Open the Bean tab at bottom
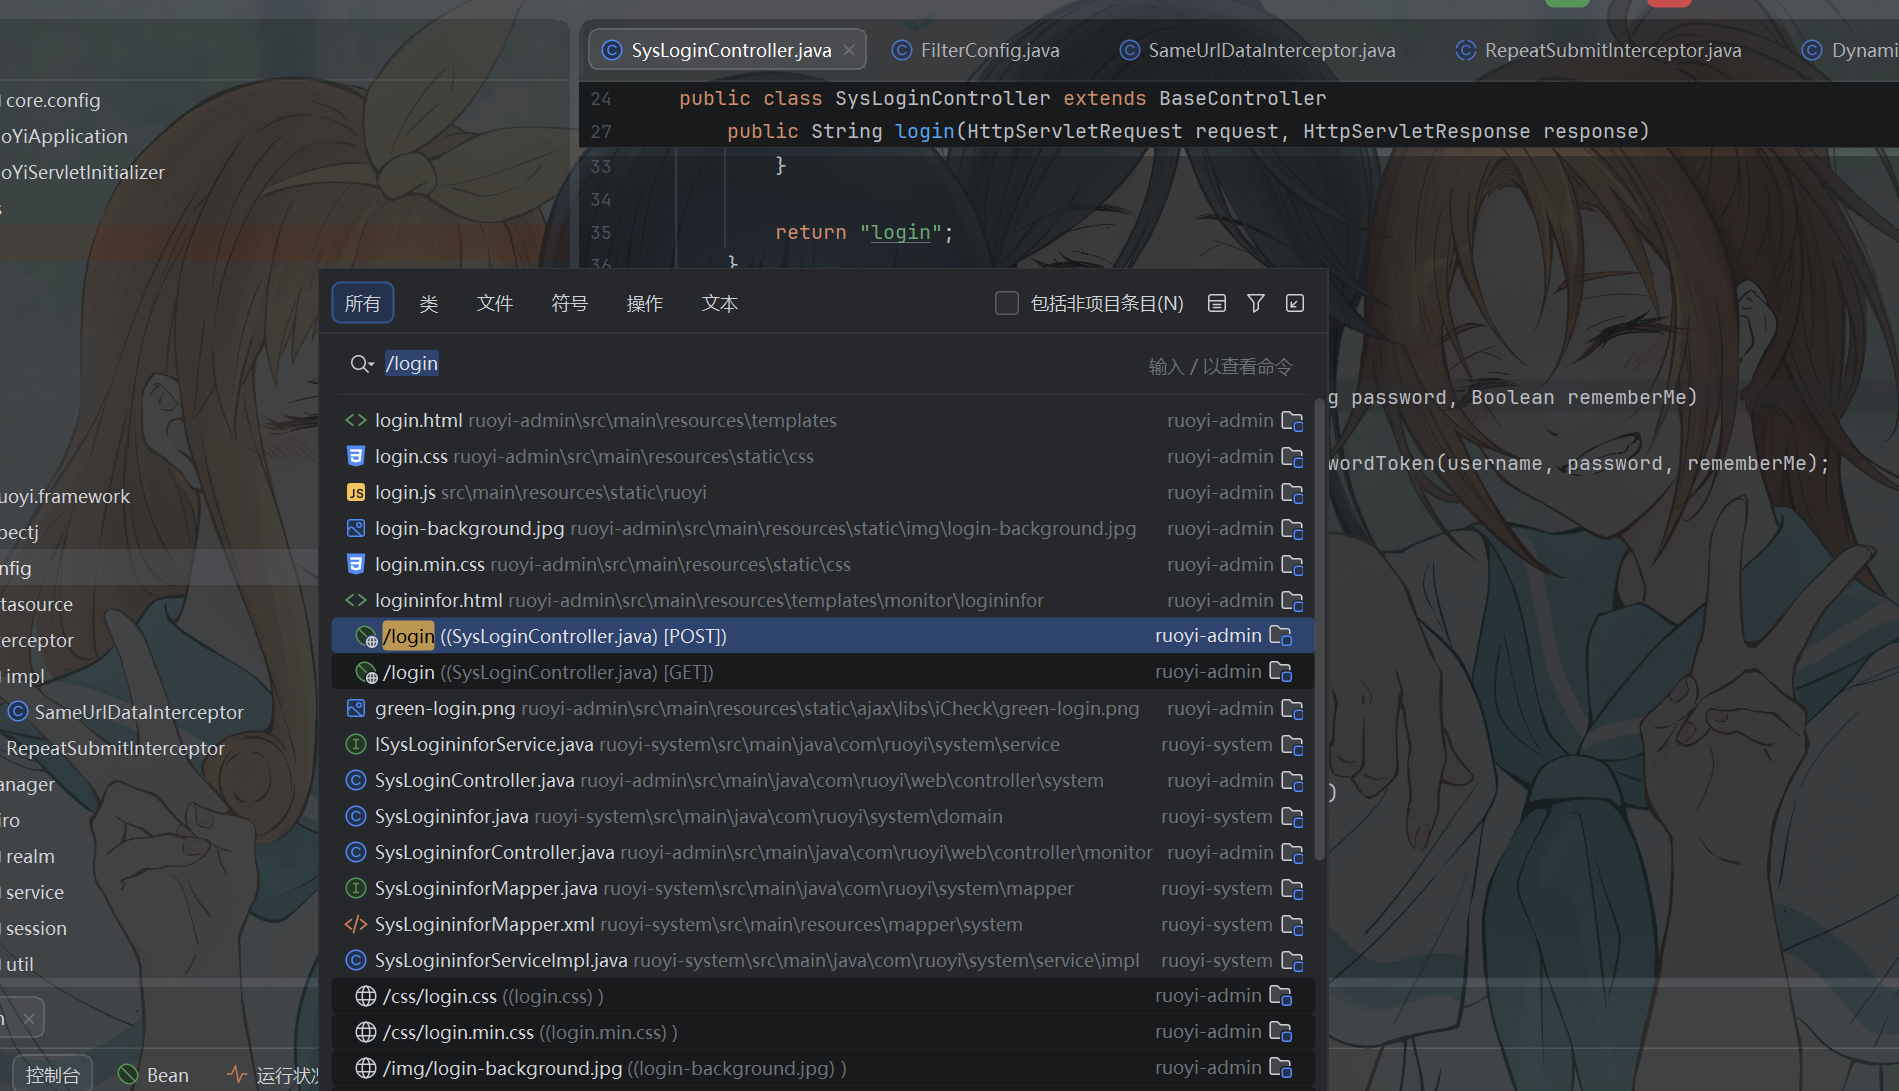Viewport: 1899px width, 1091px height. click(154, 1075)
